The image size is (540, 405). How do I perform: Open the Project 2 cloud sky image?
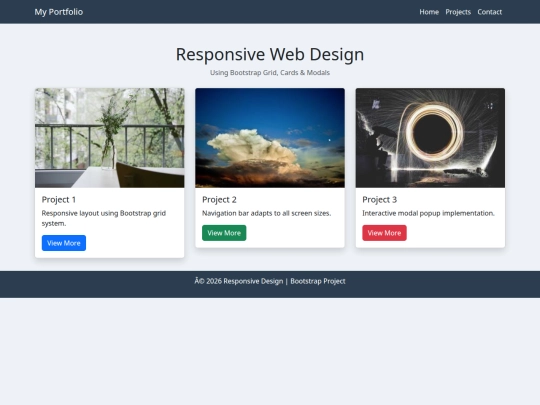(x=270, y=138)
